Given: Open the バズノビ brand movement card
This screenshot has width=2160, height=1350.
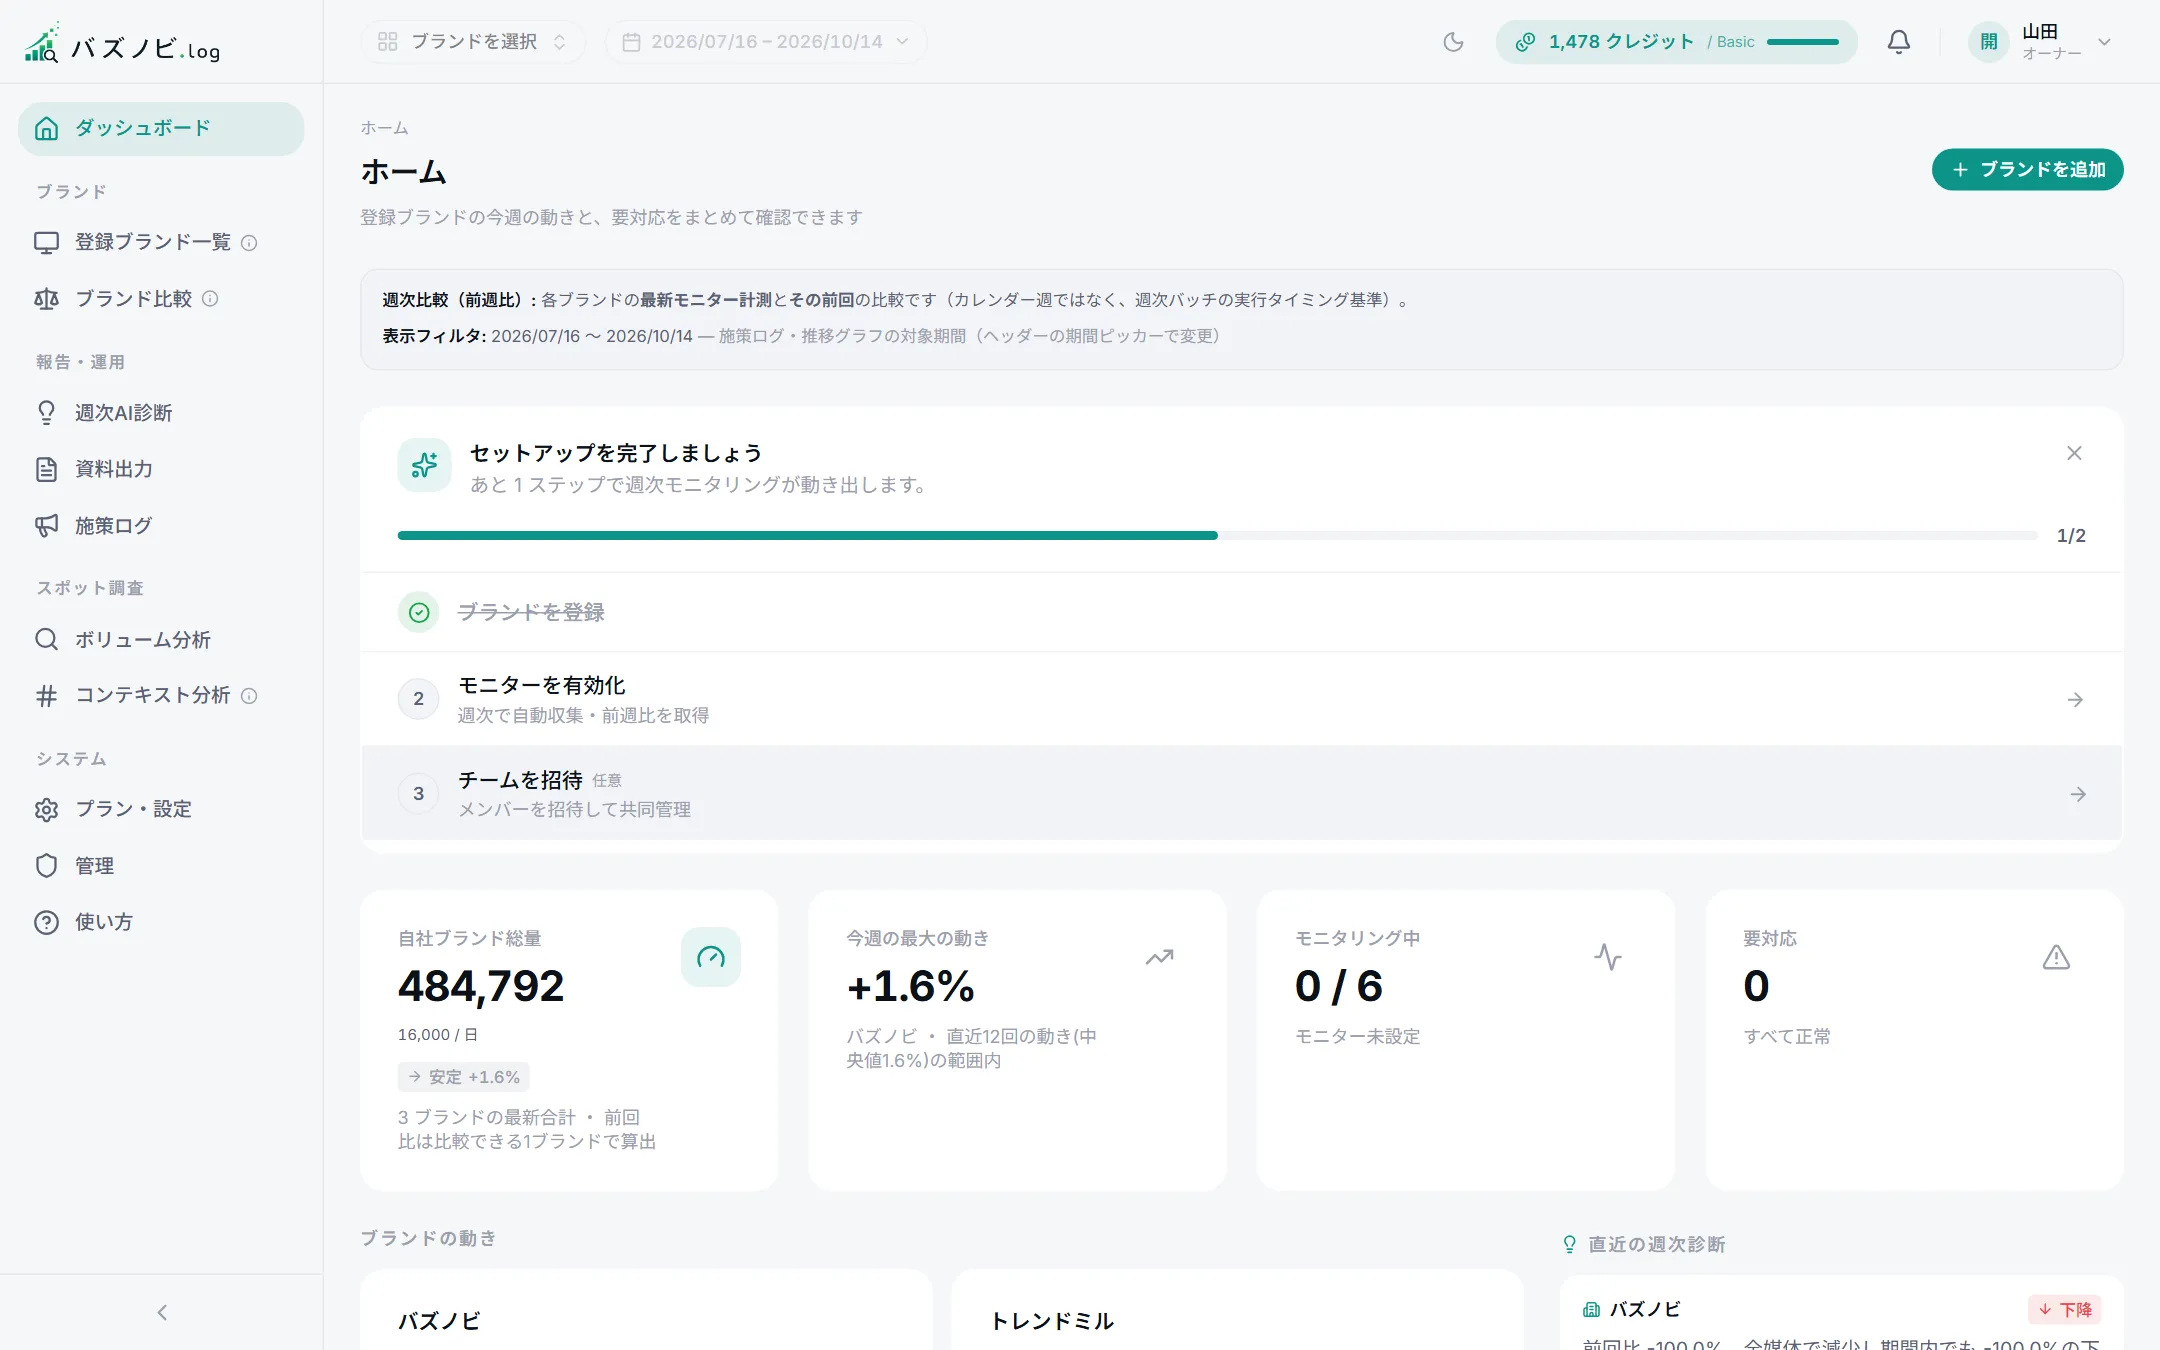Looking at the screenshot, I should pos(646,1311).
